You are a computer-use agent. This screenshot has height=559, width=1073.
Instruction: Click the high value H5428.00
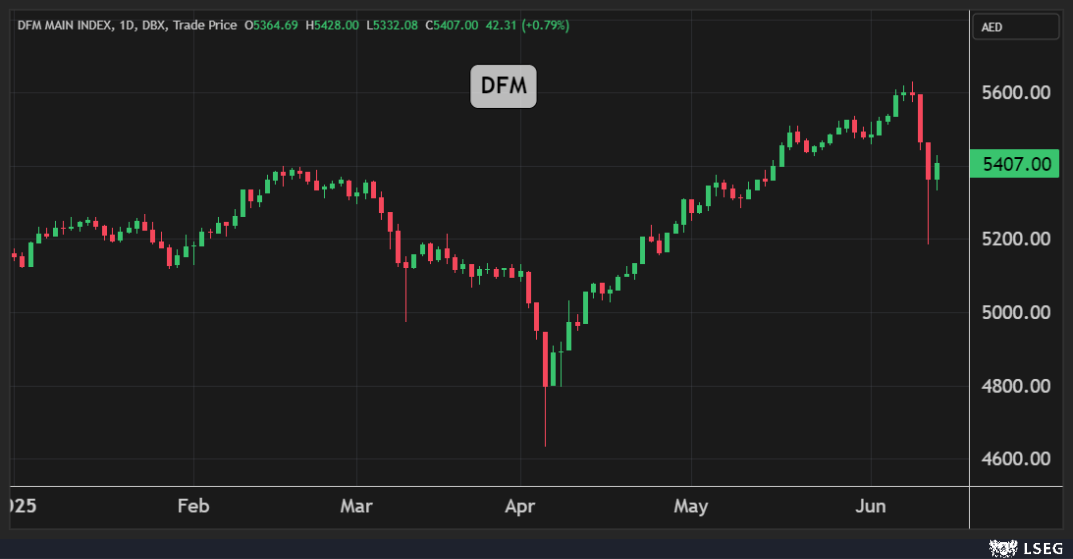(x=332, y=25)
